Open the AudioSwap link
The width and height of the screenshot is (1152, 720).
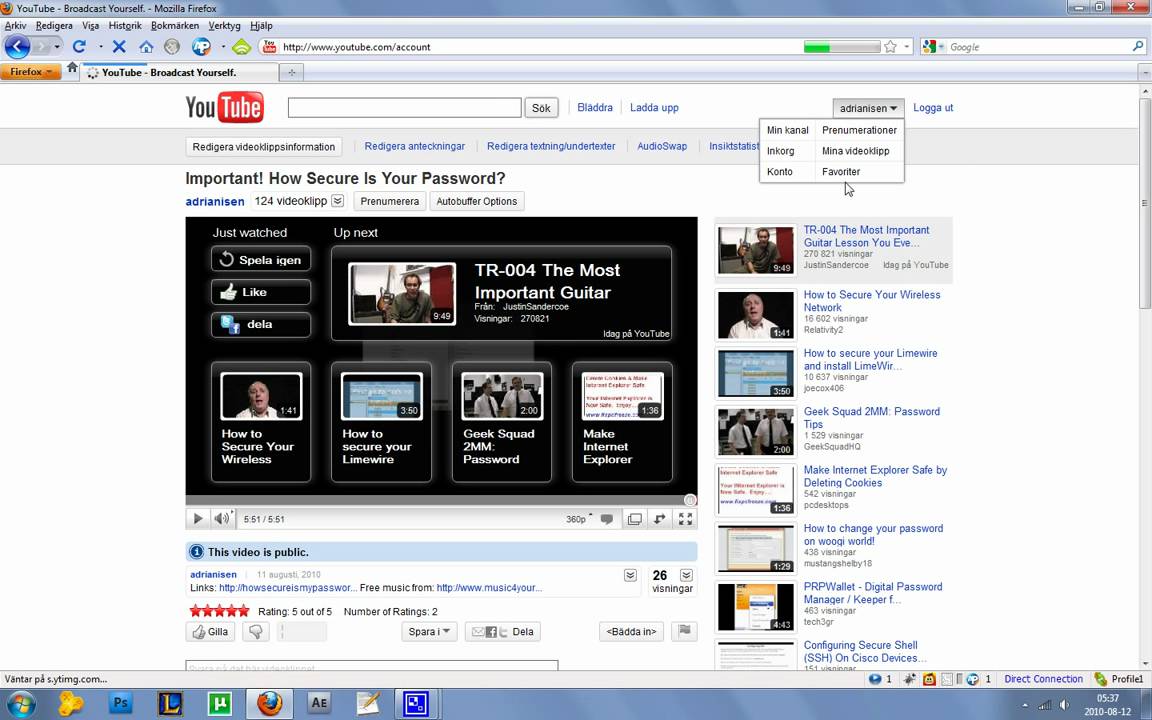(x=662, y=146)
